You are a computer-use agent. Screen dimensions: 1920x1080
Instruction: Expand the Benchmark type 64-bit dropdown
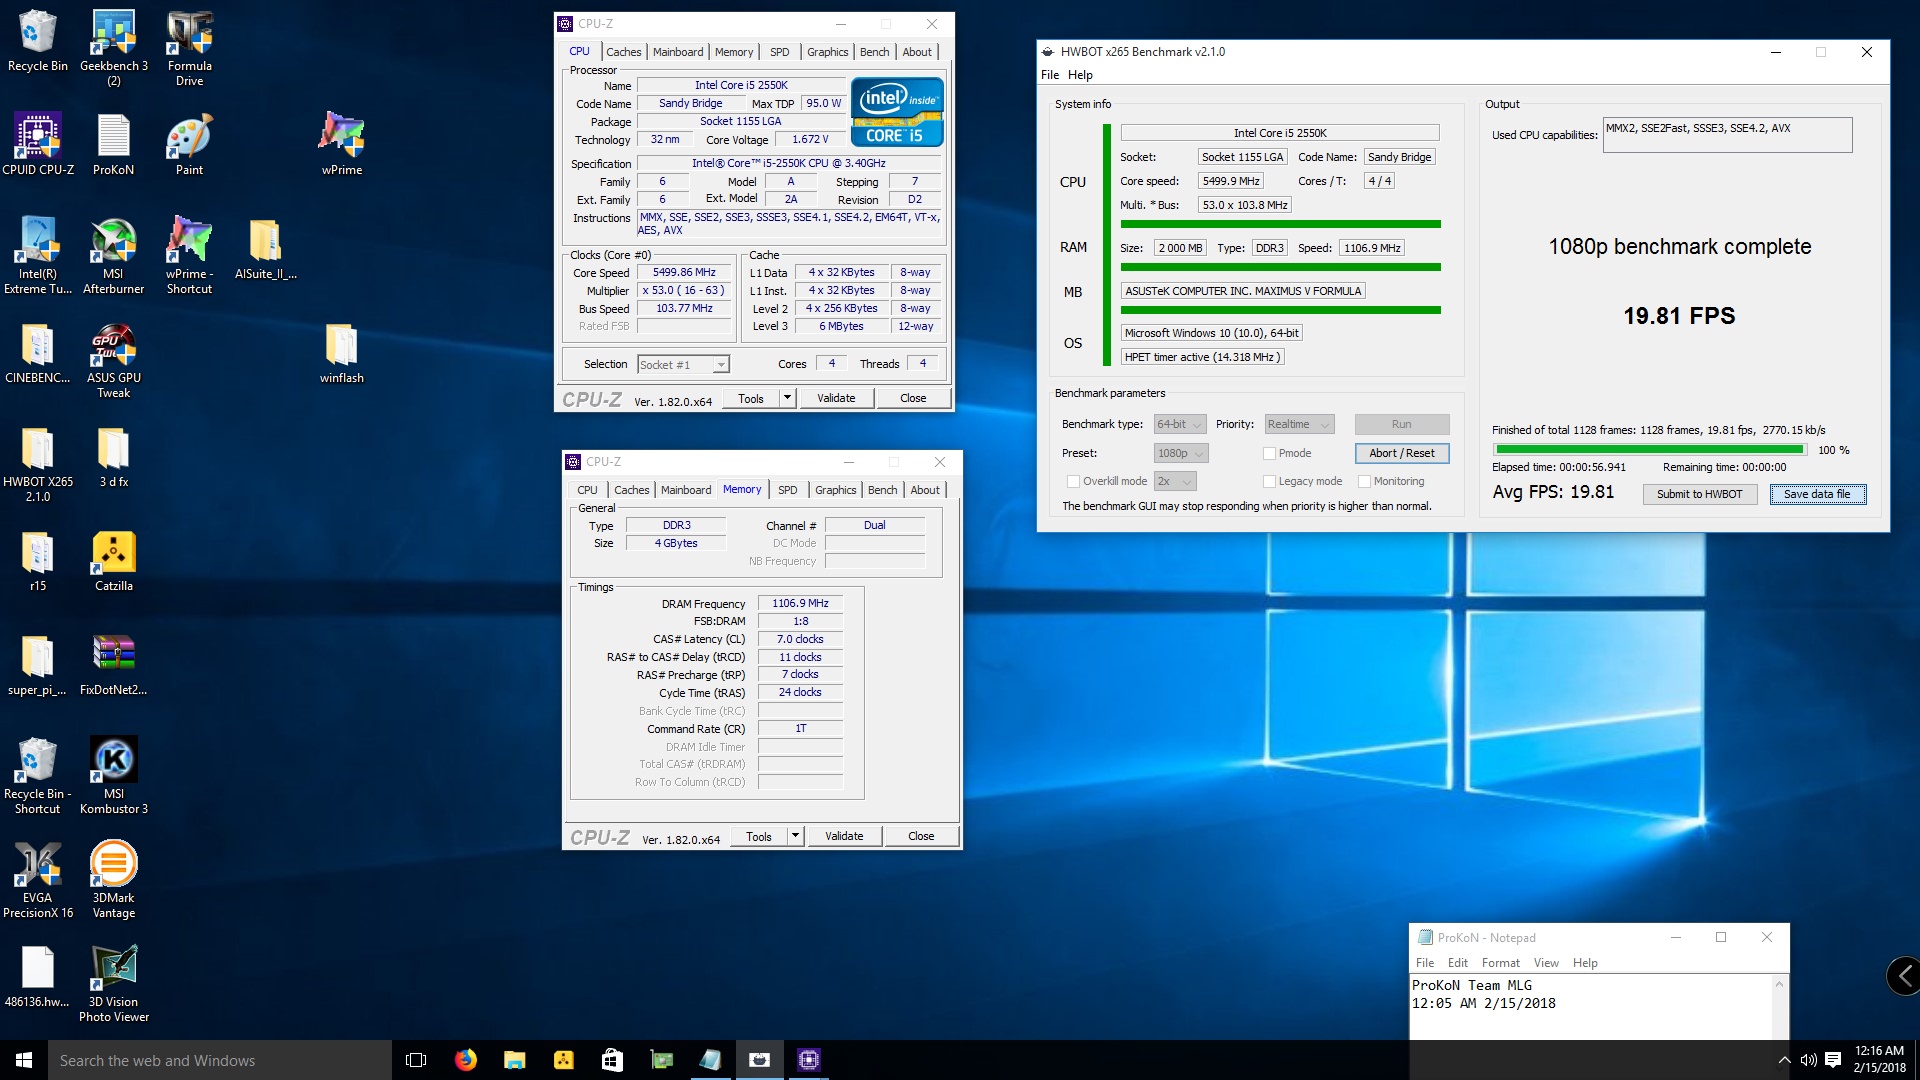tap(1180, 424)
